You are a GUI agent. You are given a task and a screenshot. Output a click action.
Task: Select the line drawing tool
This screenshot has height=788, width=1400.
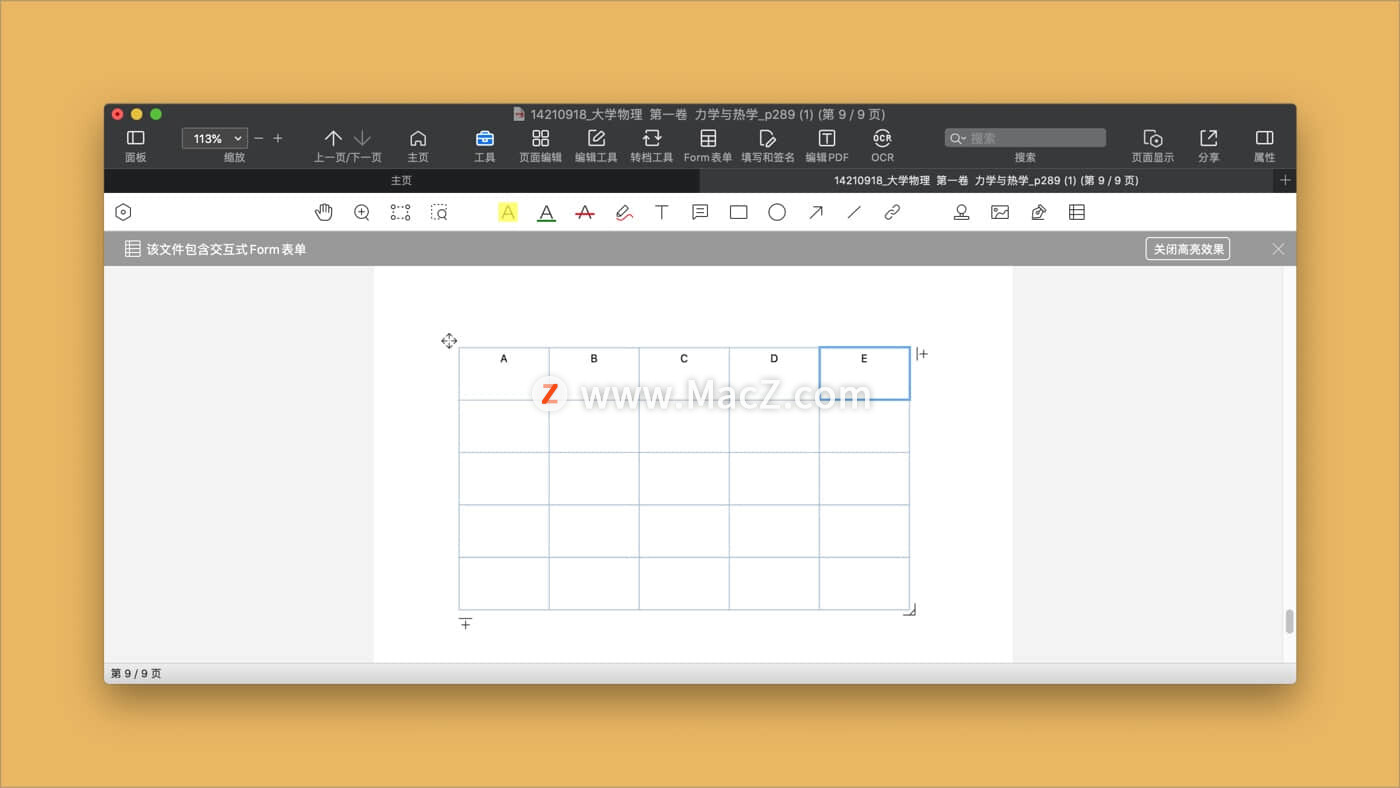click(x=854, y=212)
